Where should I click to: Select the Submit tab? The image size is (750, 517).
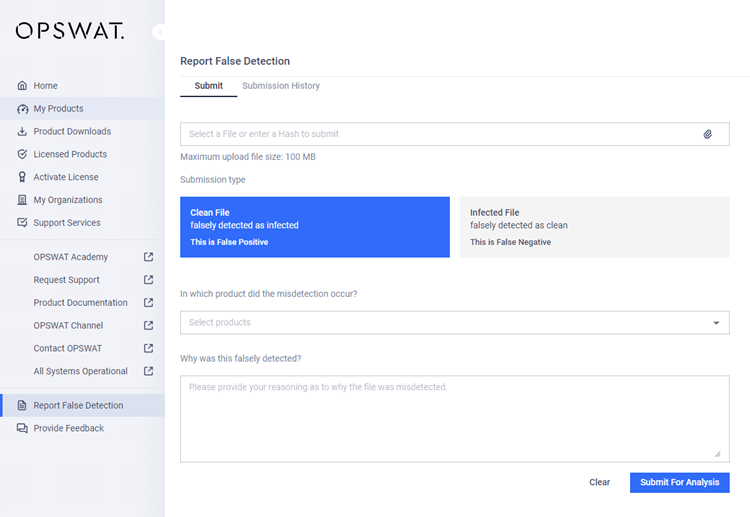click(x=208, y=86)
